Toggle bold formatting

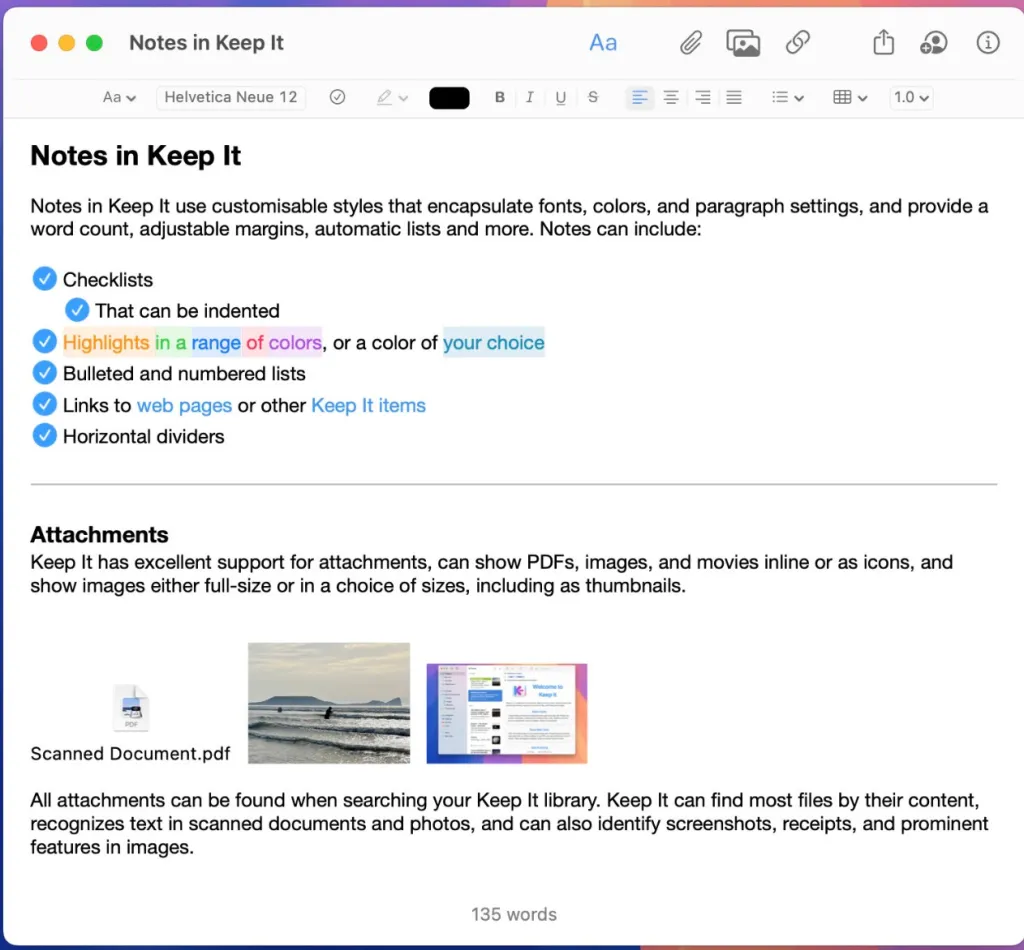(x=500, y=97)
